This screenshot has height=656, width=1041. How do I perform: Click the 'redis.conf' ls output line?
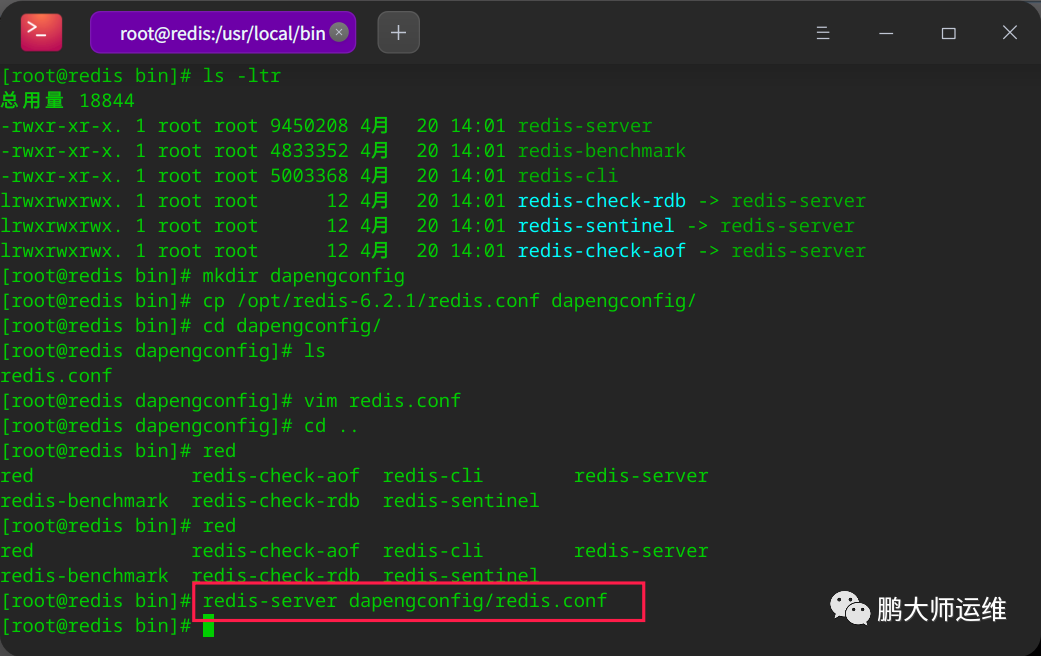[x=56, y=376]
